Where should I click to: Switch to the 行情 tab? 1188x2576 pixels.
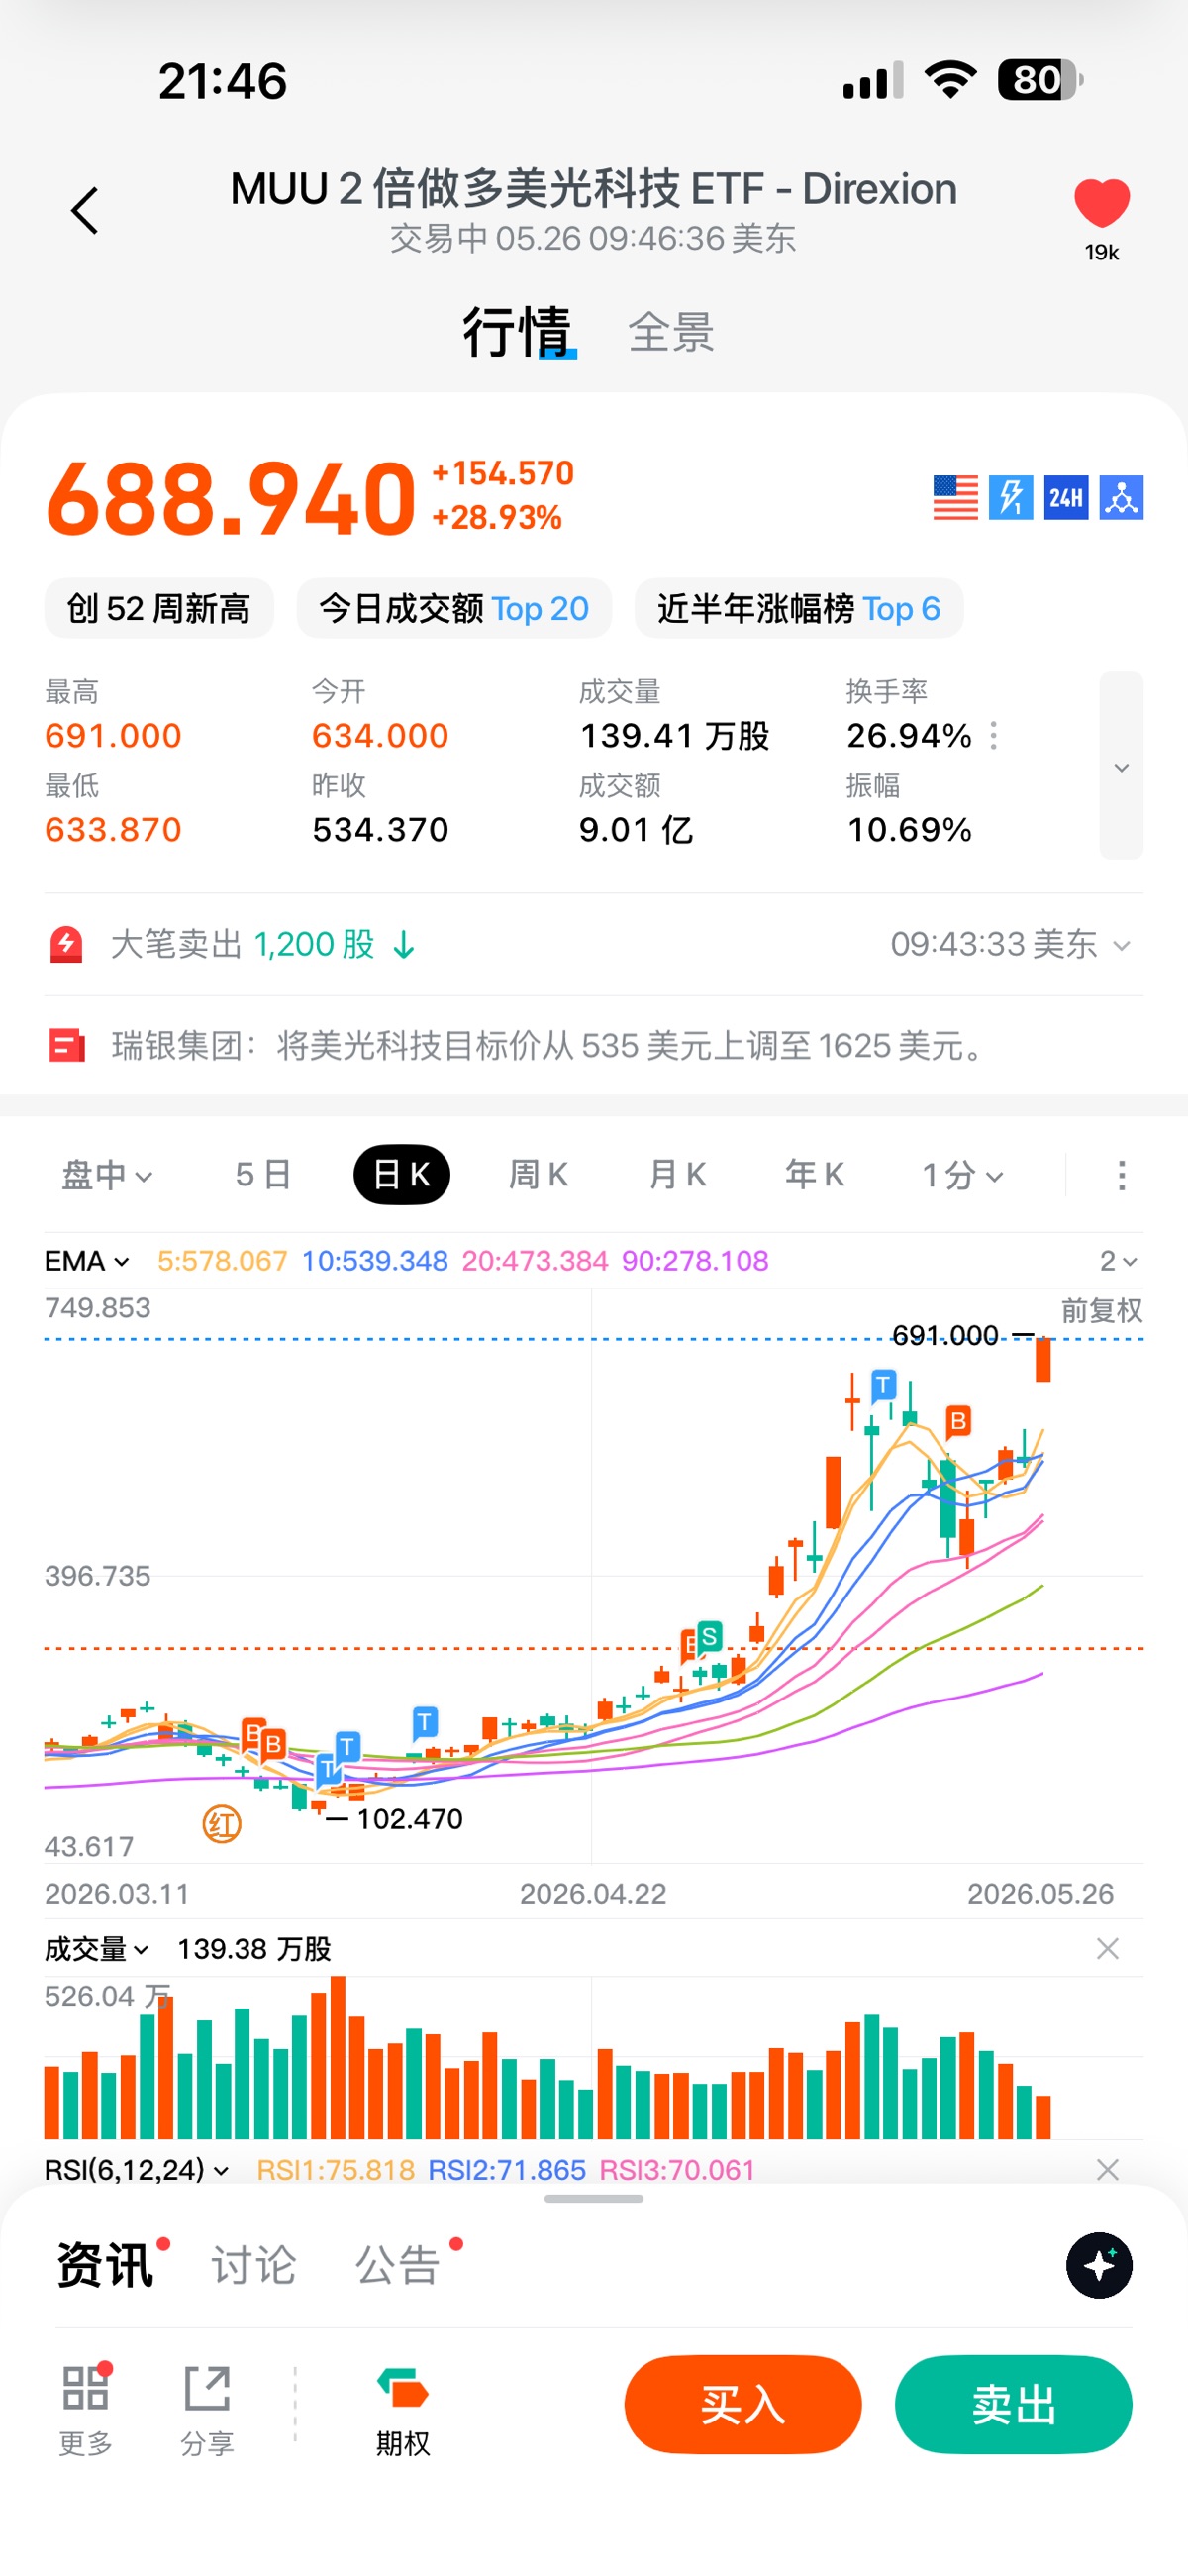(x=517, y=332)
